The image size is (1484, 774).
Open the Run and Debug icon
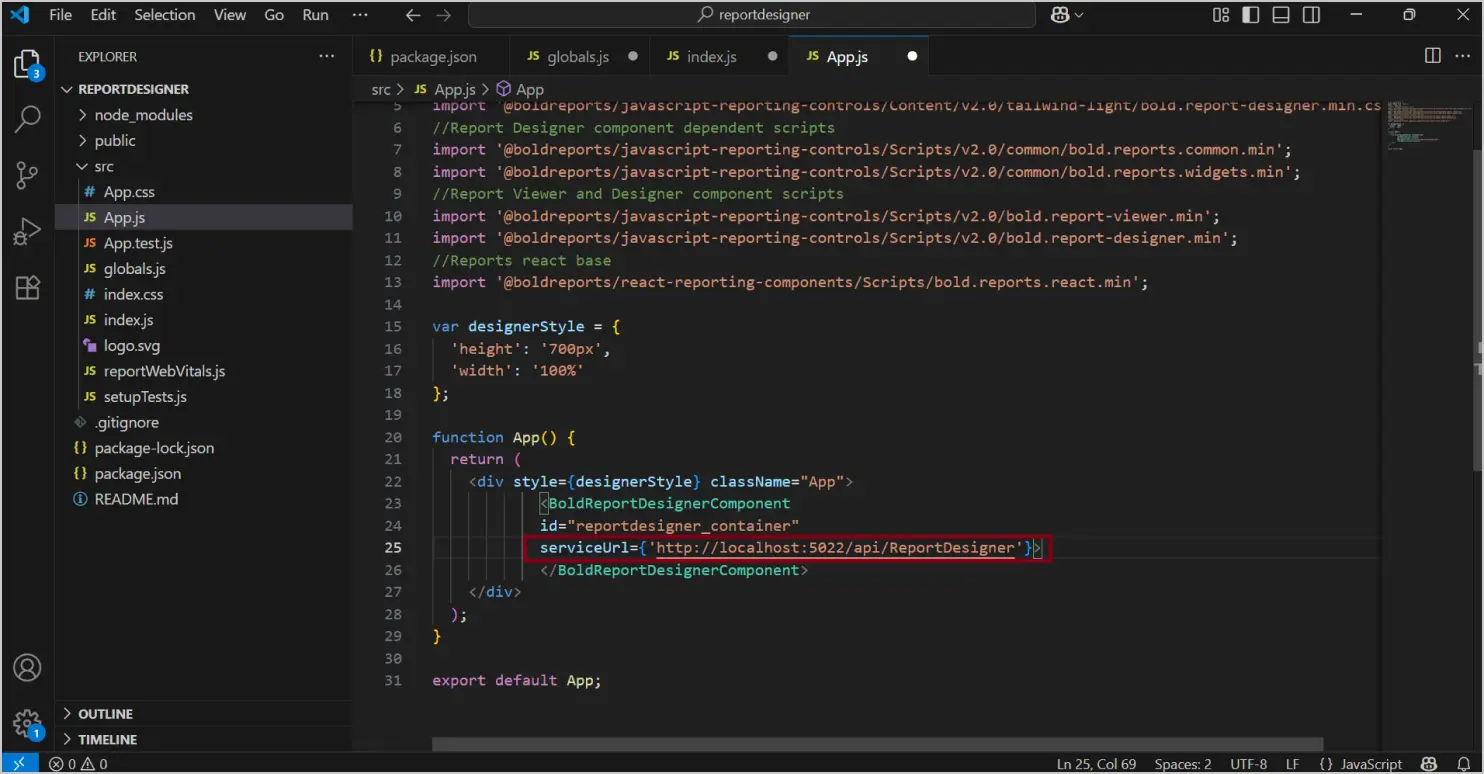[x=27, y=231]
